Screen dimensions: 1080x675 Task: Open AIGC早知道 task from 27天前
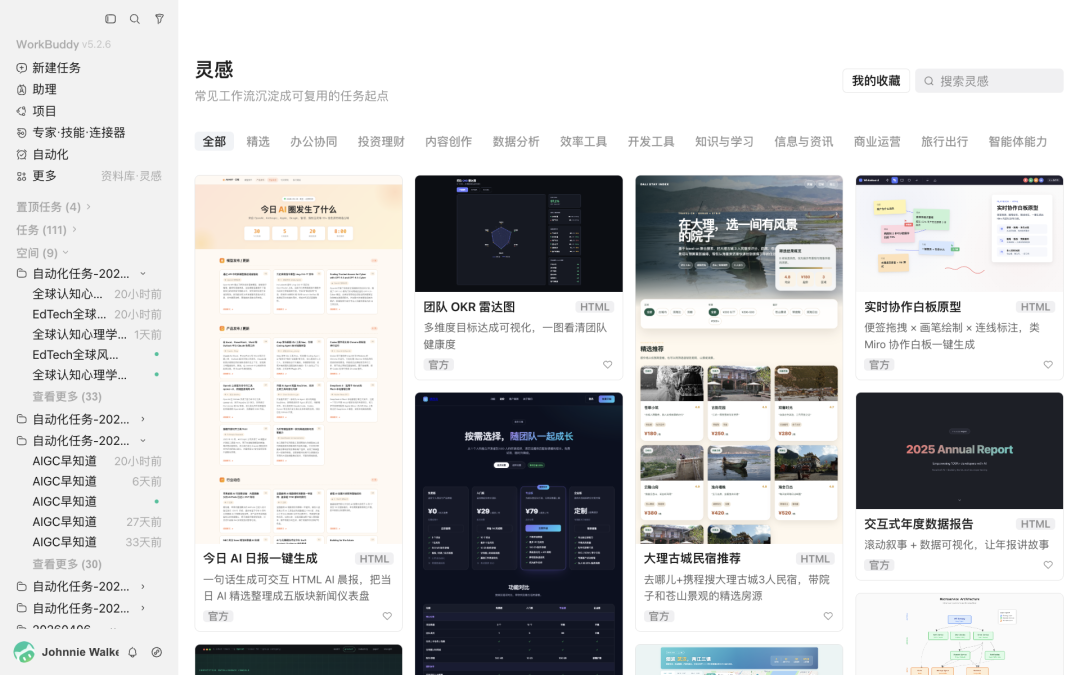point(96,522)
